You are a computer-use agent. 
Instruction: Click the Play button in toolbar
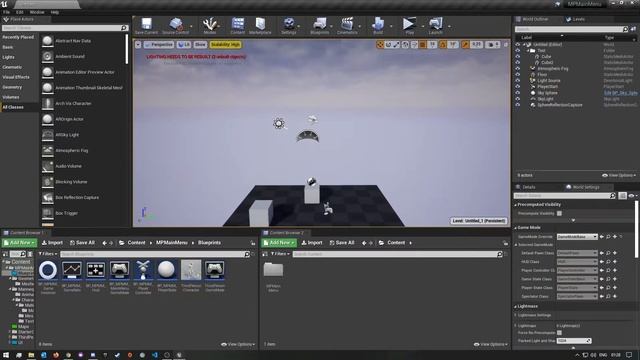[409, 26]
